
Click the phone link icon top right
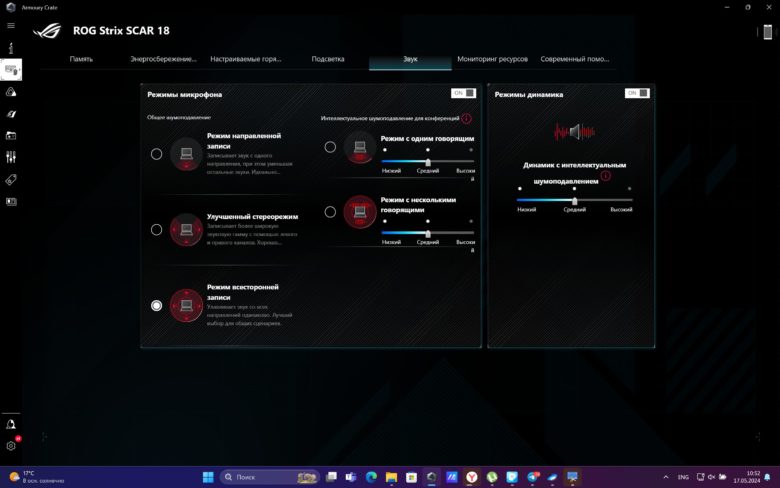[x=768, y=32]
